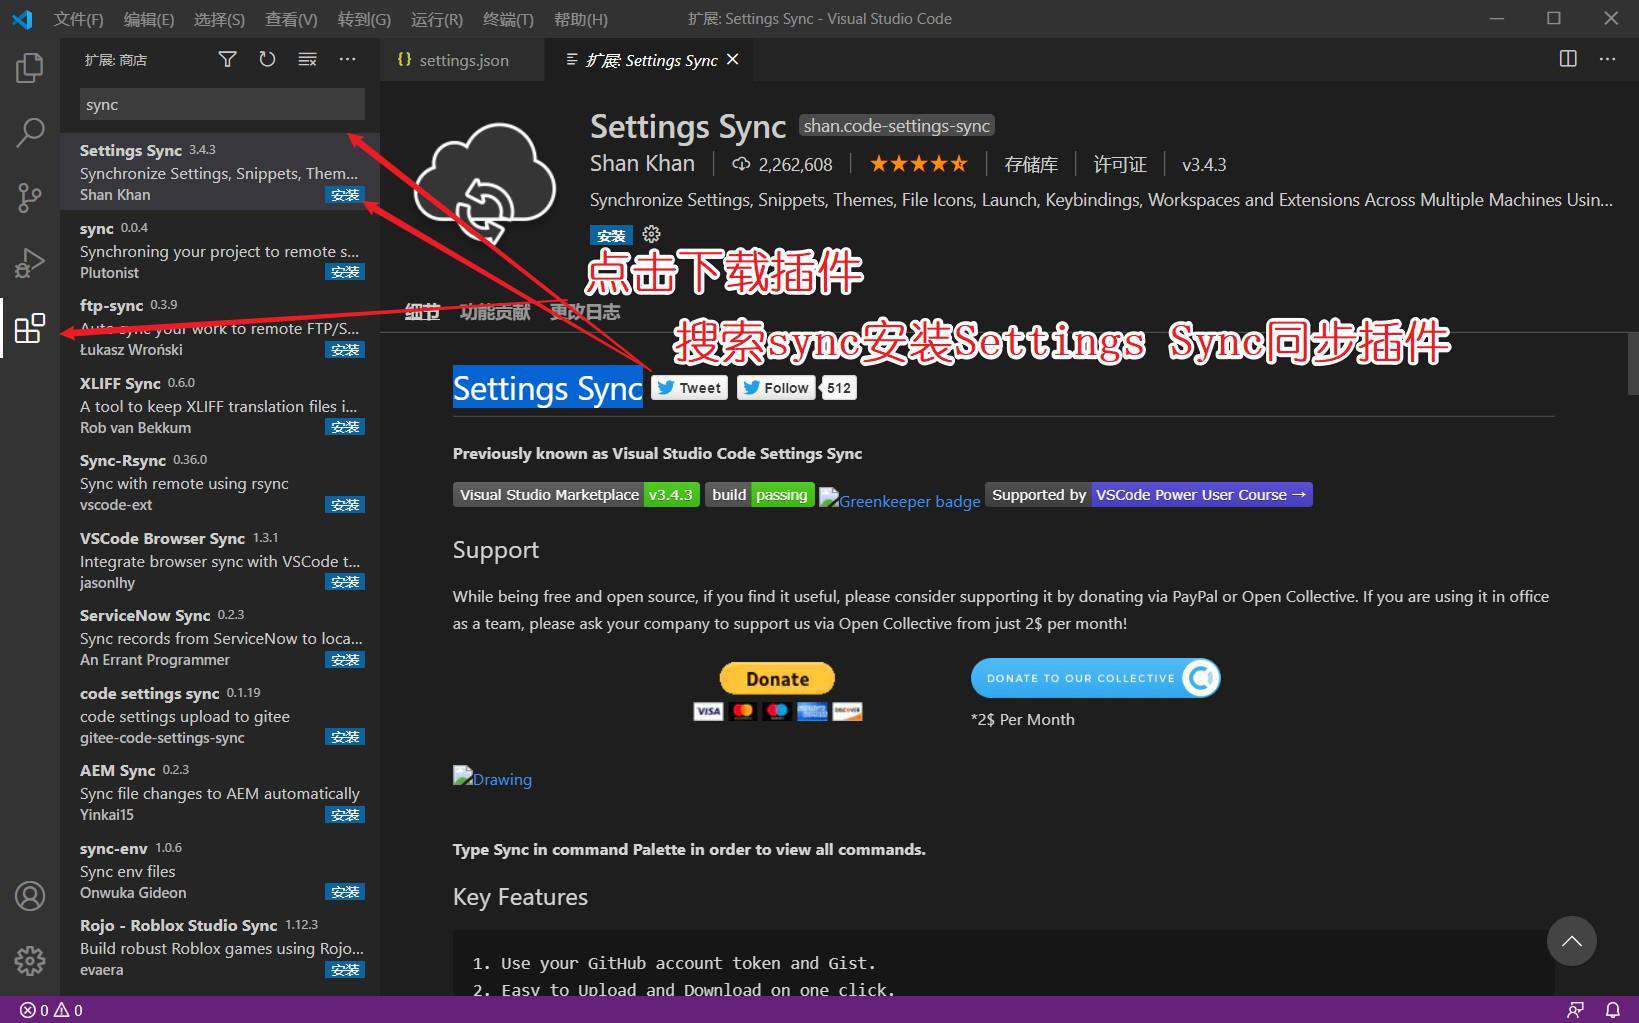Image resolution: width=1639 pixels, height=1023 pixels.
Task: Open the feedback icon in status bar
Action: (x=1575, y=1010)
